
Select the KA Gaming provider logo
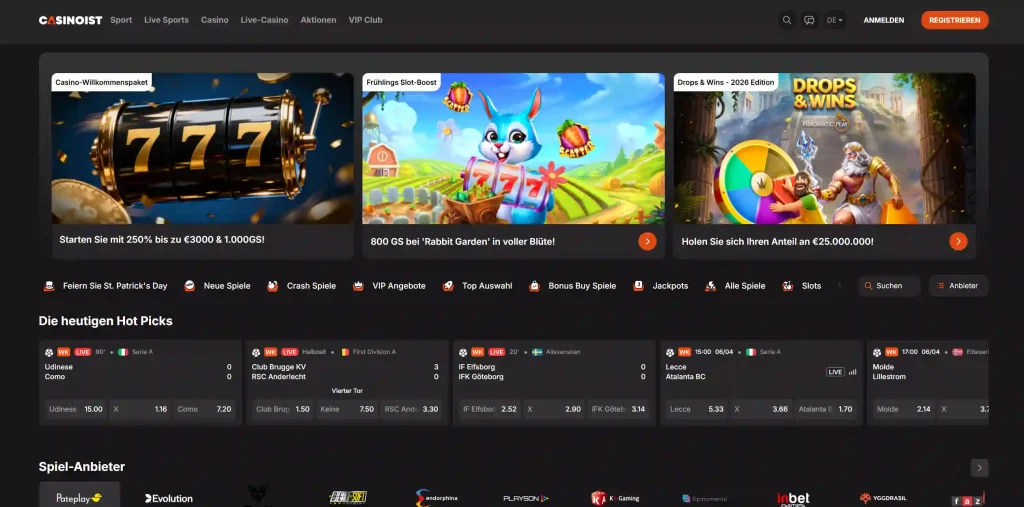615,499
